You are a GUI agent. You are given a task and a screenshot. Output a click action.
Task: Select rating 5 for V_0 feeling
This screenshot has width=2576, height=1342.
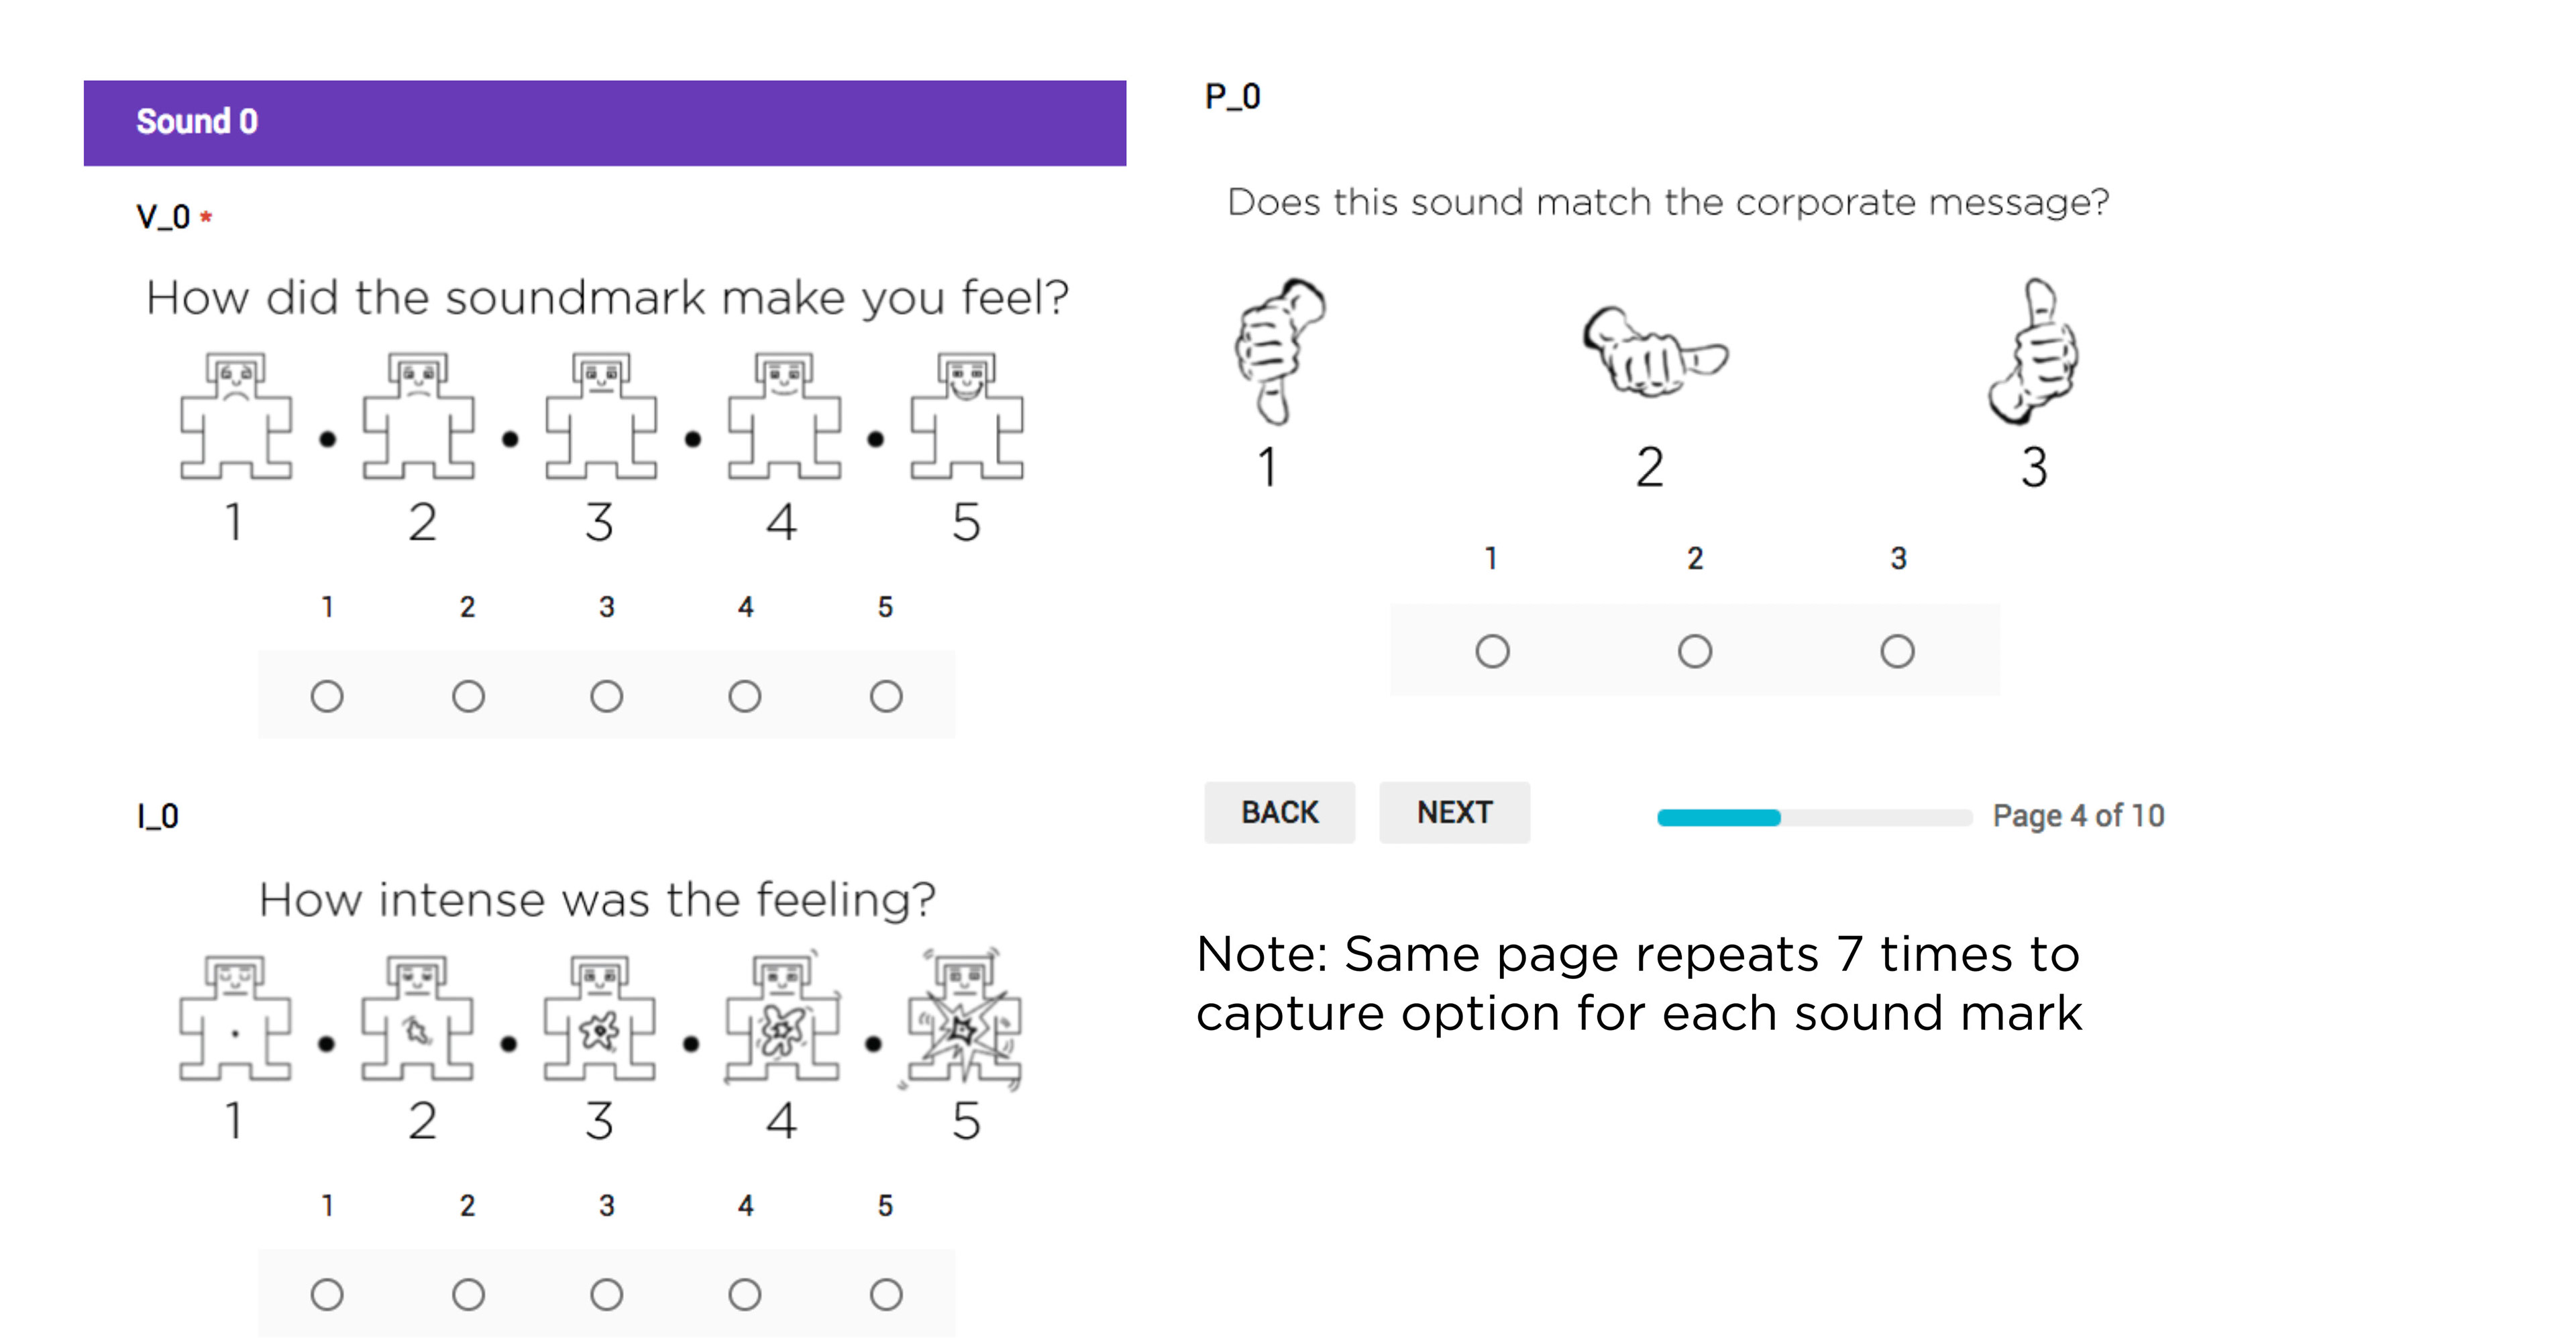pos(886,696)
